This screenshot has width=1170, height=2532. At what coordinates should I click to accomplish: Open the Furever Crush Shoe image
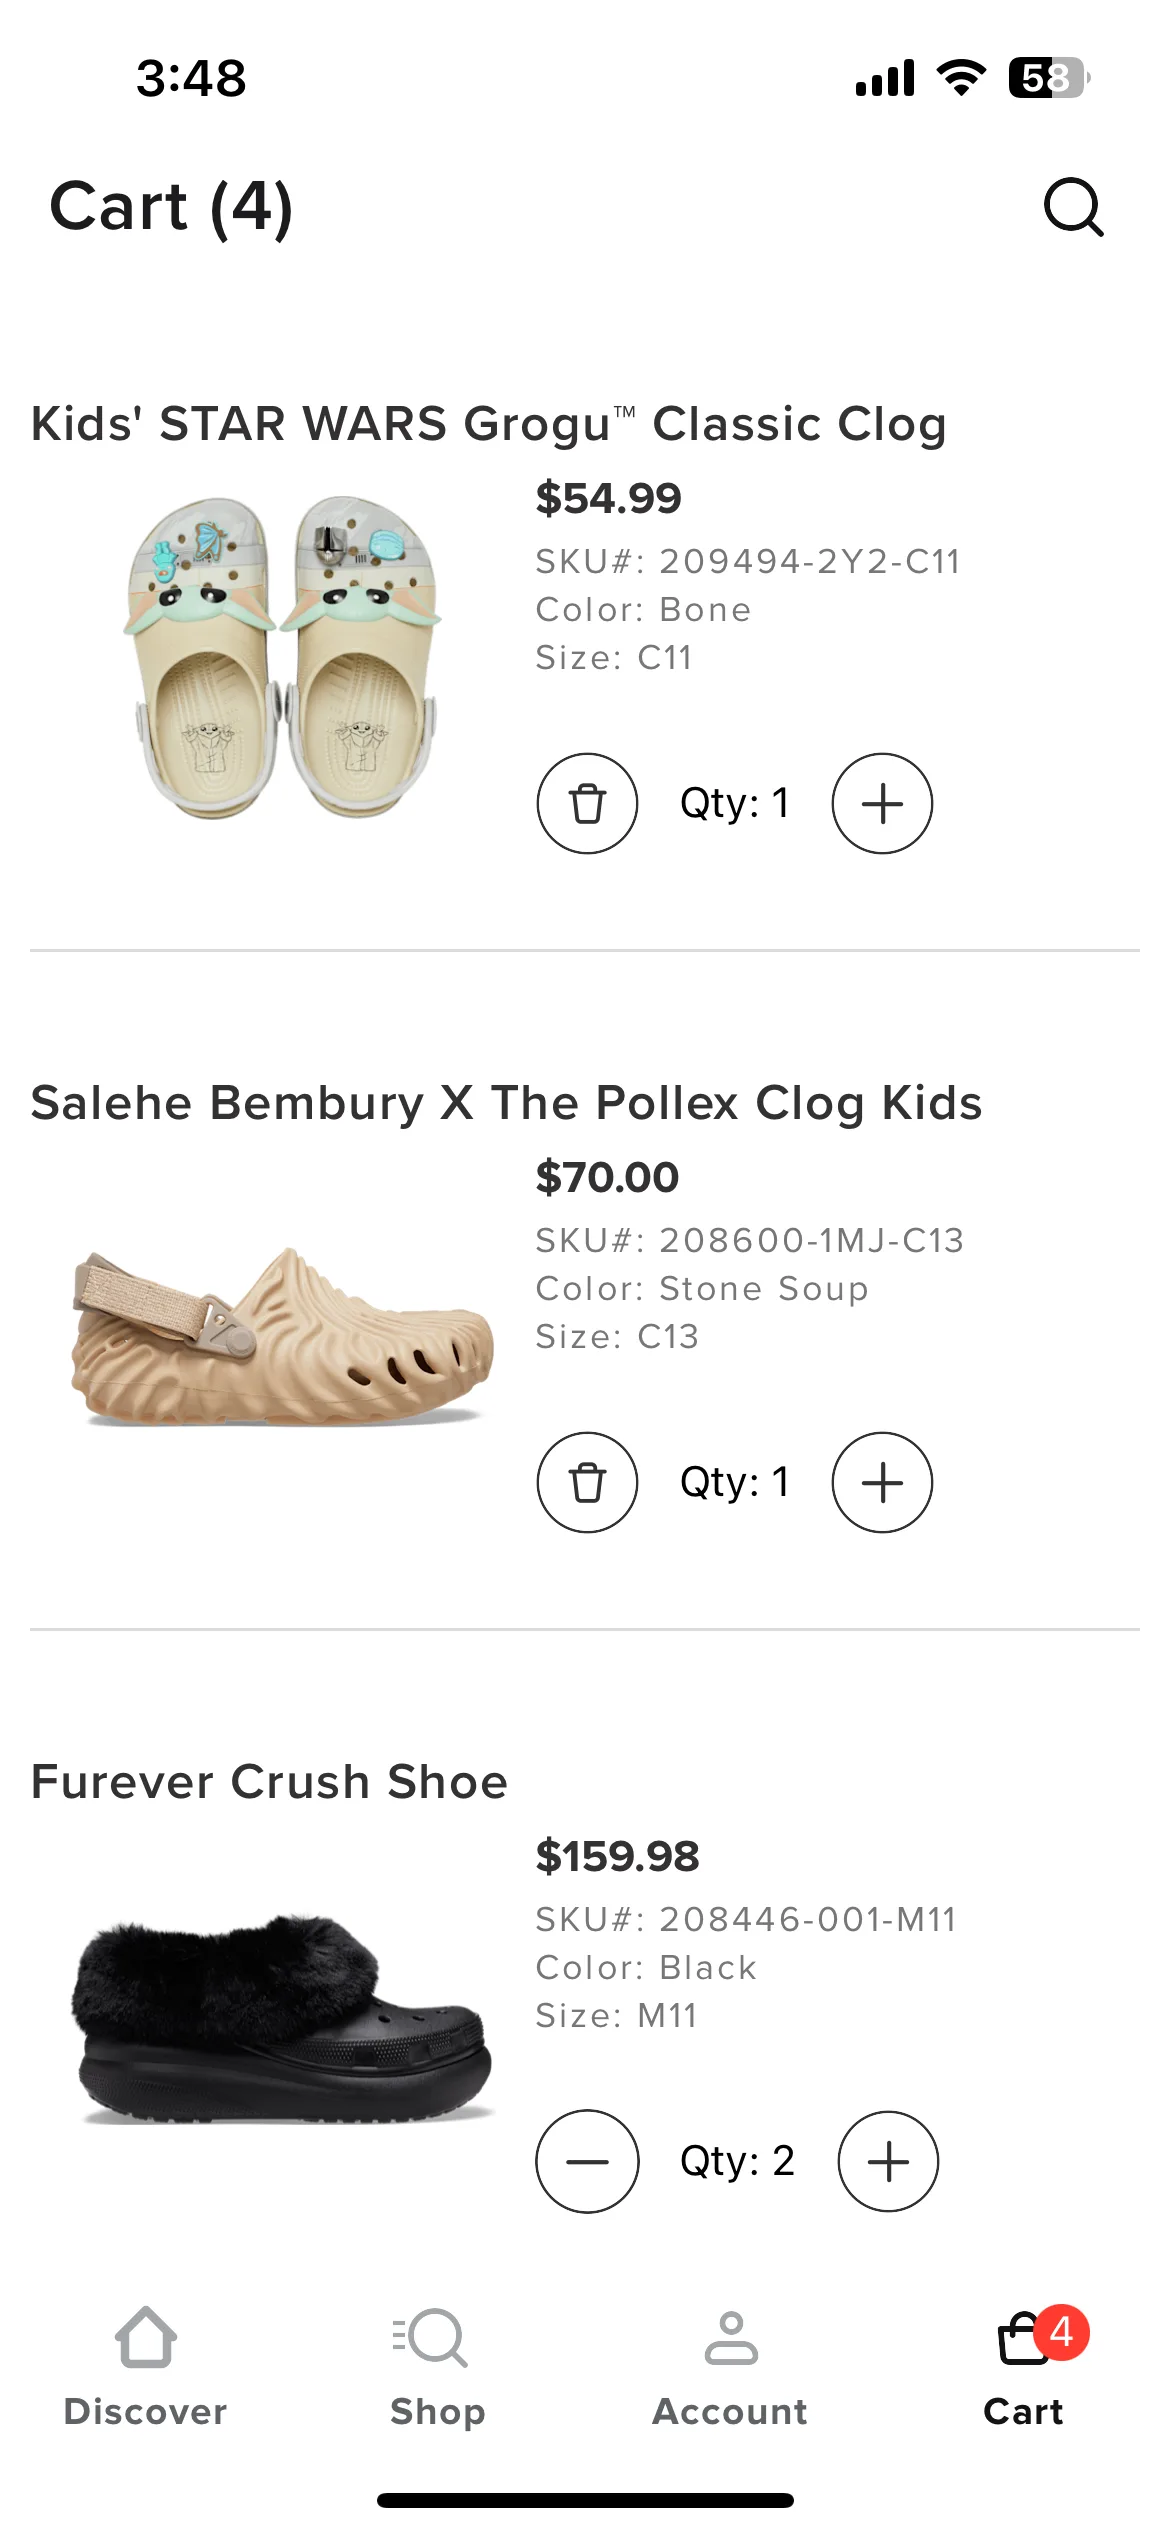point(282,2018)
